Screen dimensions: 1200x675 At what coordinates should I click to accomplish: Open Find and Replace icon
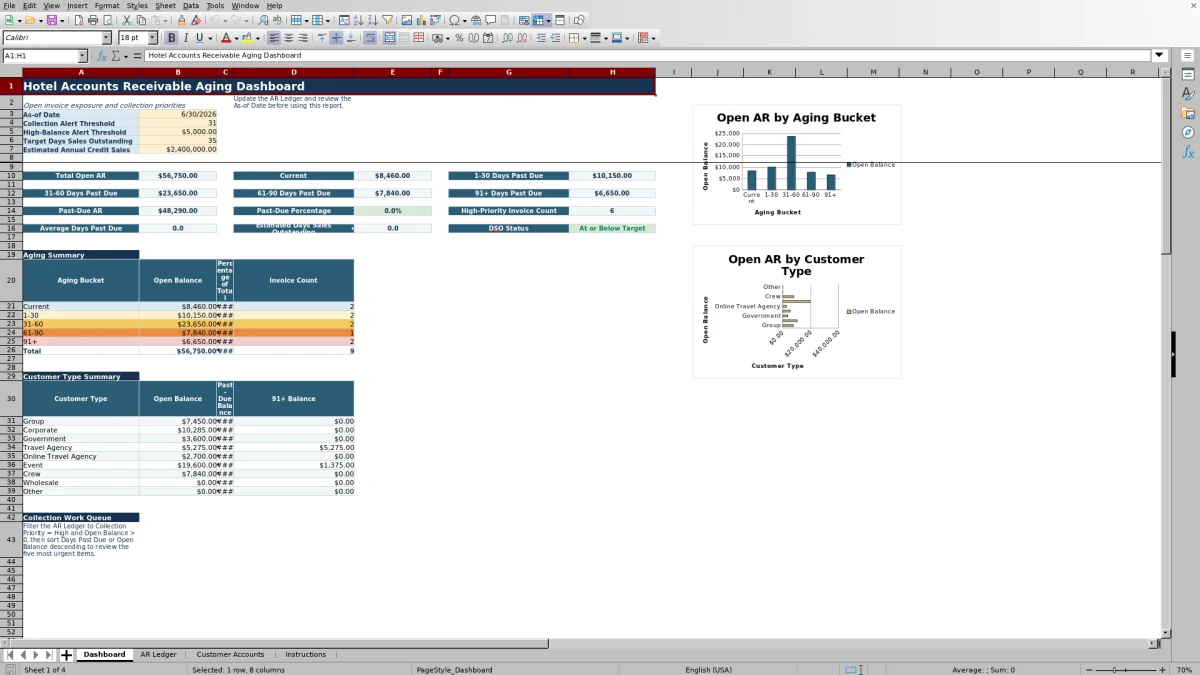(x=263, y=20)
